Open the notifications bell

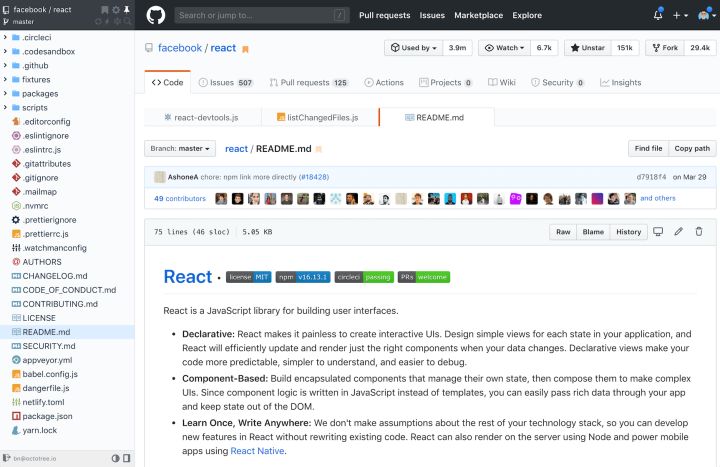(658, 15)
